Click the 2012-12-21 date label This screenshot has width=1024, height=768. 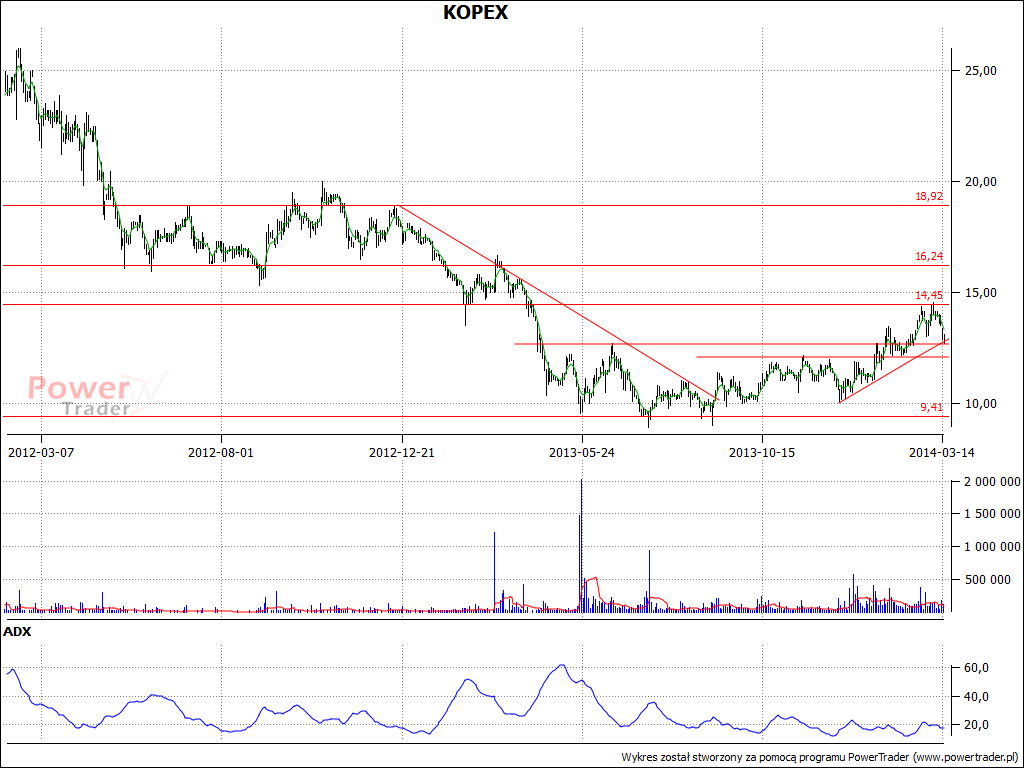click(x=402, y=453)
